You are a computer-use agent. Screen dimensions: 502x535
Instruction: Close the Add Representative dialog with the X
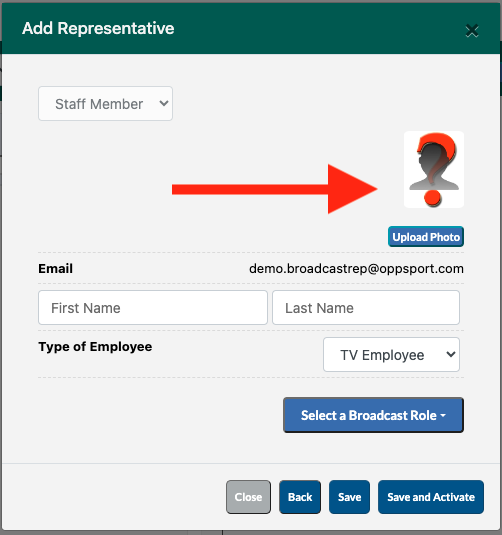click(472, 31)
